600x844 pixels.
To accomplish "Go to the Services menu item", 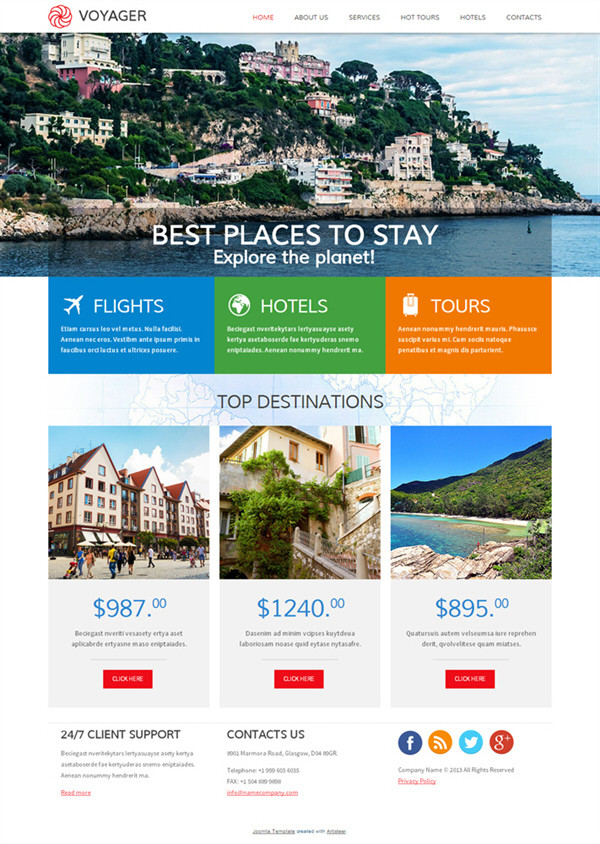I will [x=364, y=17].
